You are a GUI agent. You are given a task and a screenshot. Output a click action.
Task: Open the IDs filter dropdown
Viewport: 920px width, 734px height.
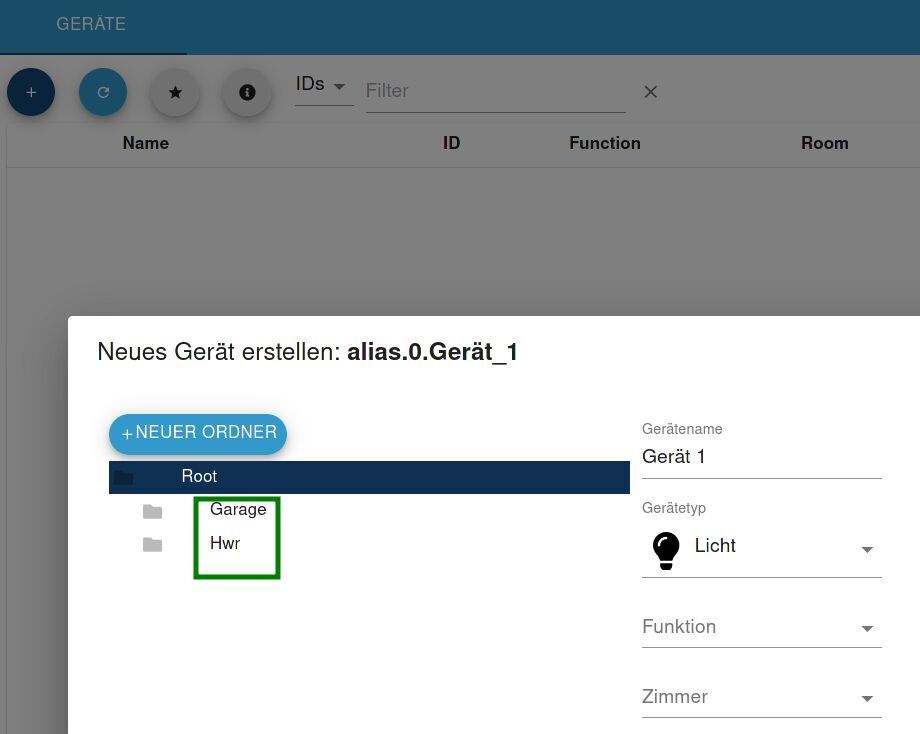[x=323, y=86]
